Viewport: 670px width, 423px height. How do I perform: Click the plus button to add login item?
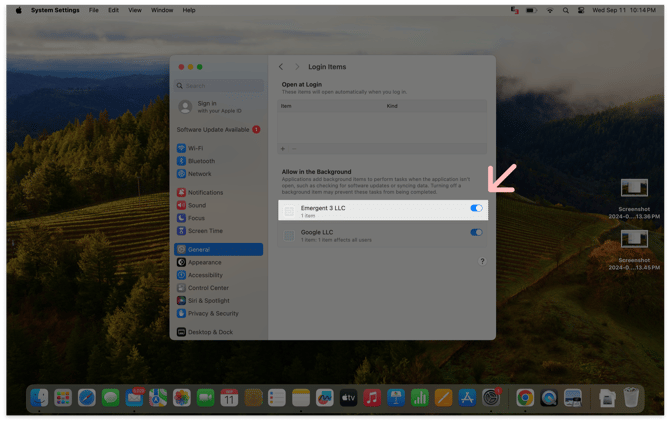[283, 148]
